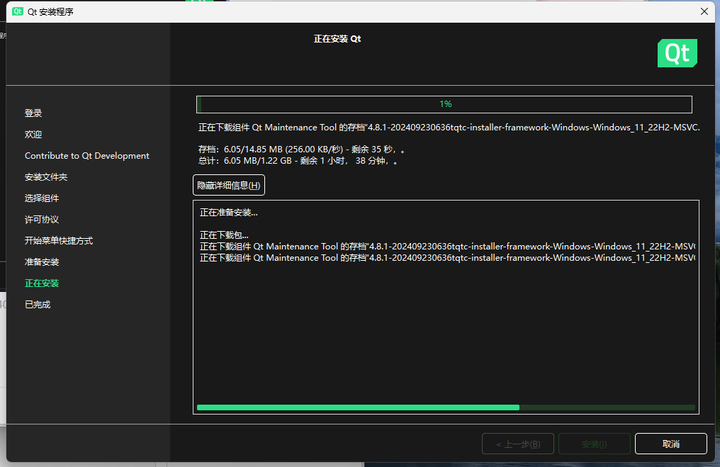
Task: Click the top progress bar showing 1%
Action: (444, 104)
